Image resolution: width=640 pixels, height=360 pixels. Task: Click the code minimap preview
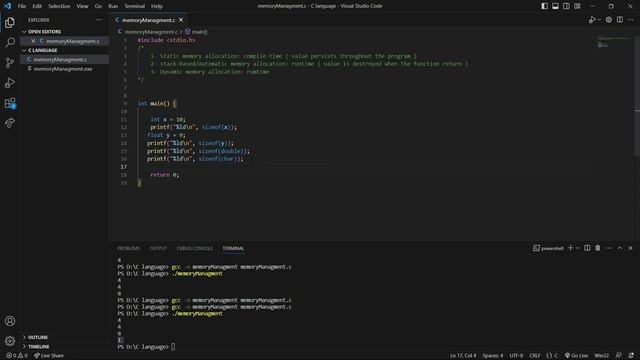tap(613, 42)
